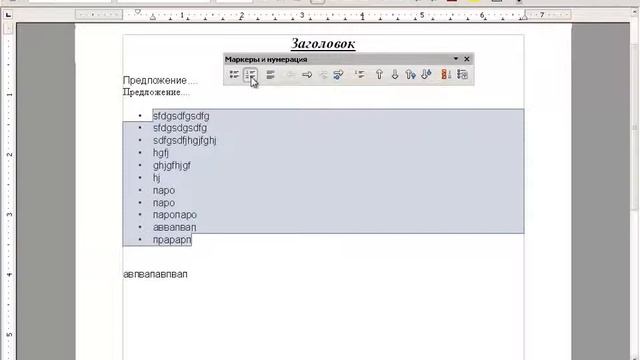This screenshot has height=360, width=640.
Task: Move selected item down with down arrow
Action: (395, 75)
